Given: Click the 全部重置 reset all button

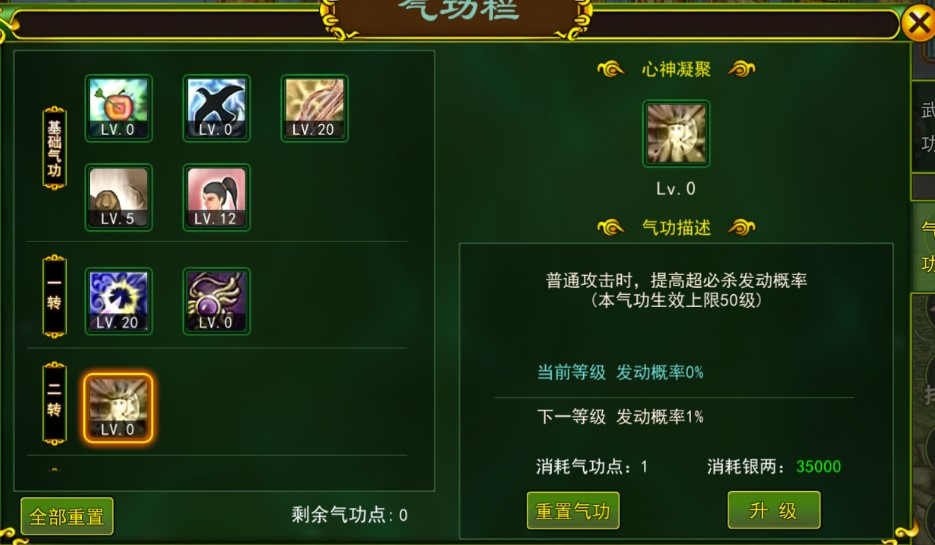Looking at the screenshot, I should tap(67, 516).
